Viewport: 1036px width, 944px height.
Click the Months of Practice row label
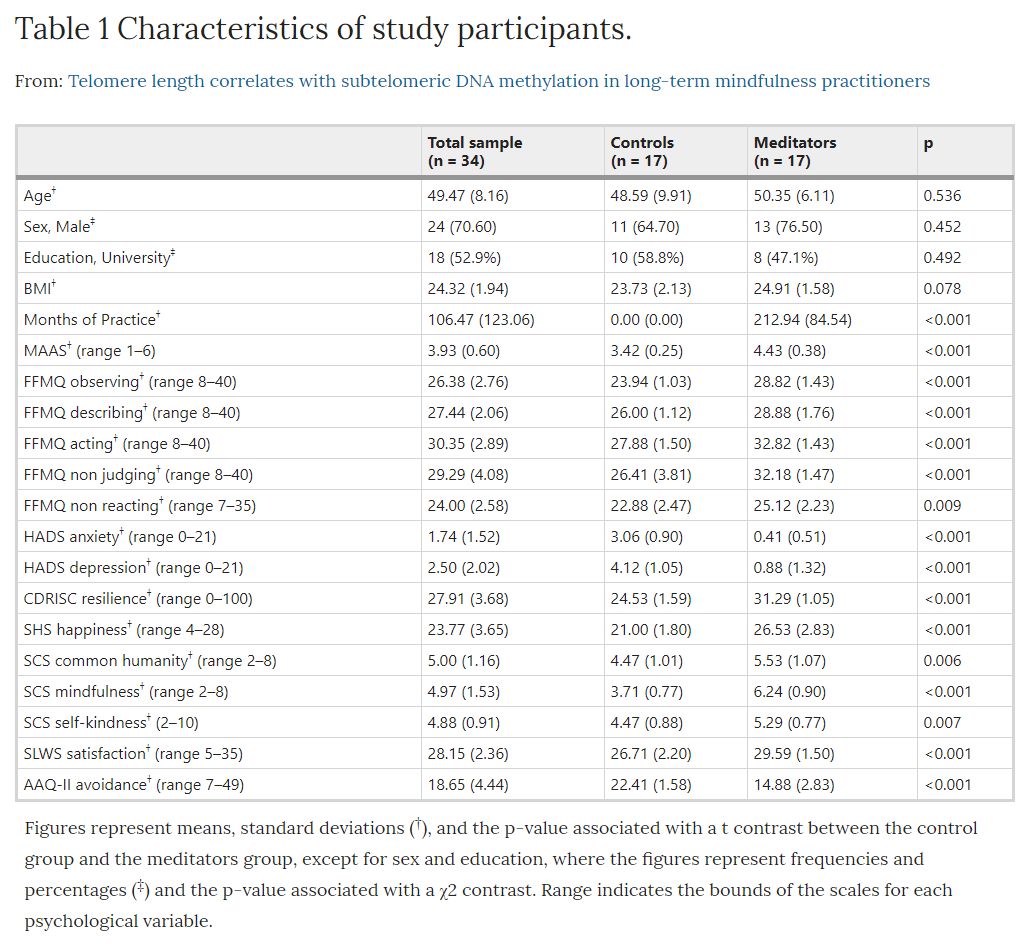tap(92, 320)
